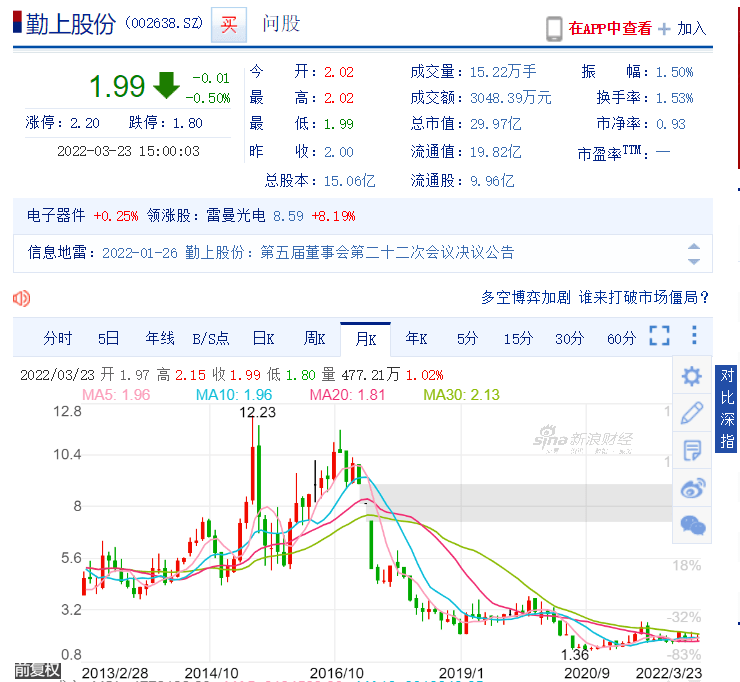Switch to the 日K chart tab
The image size is (740, 682).
264,338
